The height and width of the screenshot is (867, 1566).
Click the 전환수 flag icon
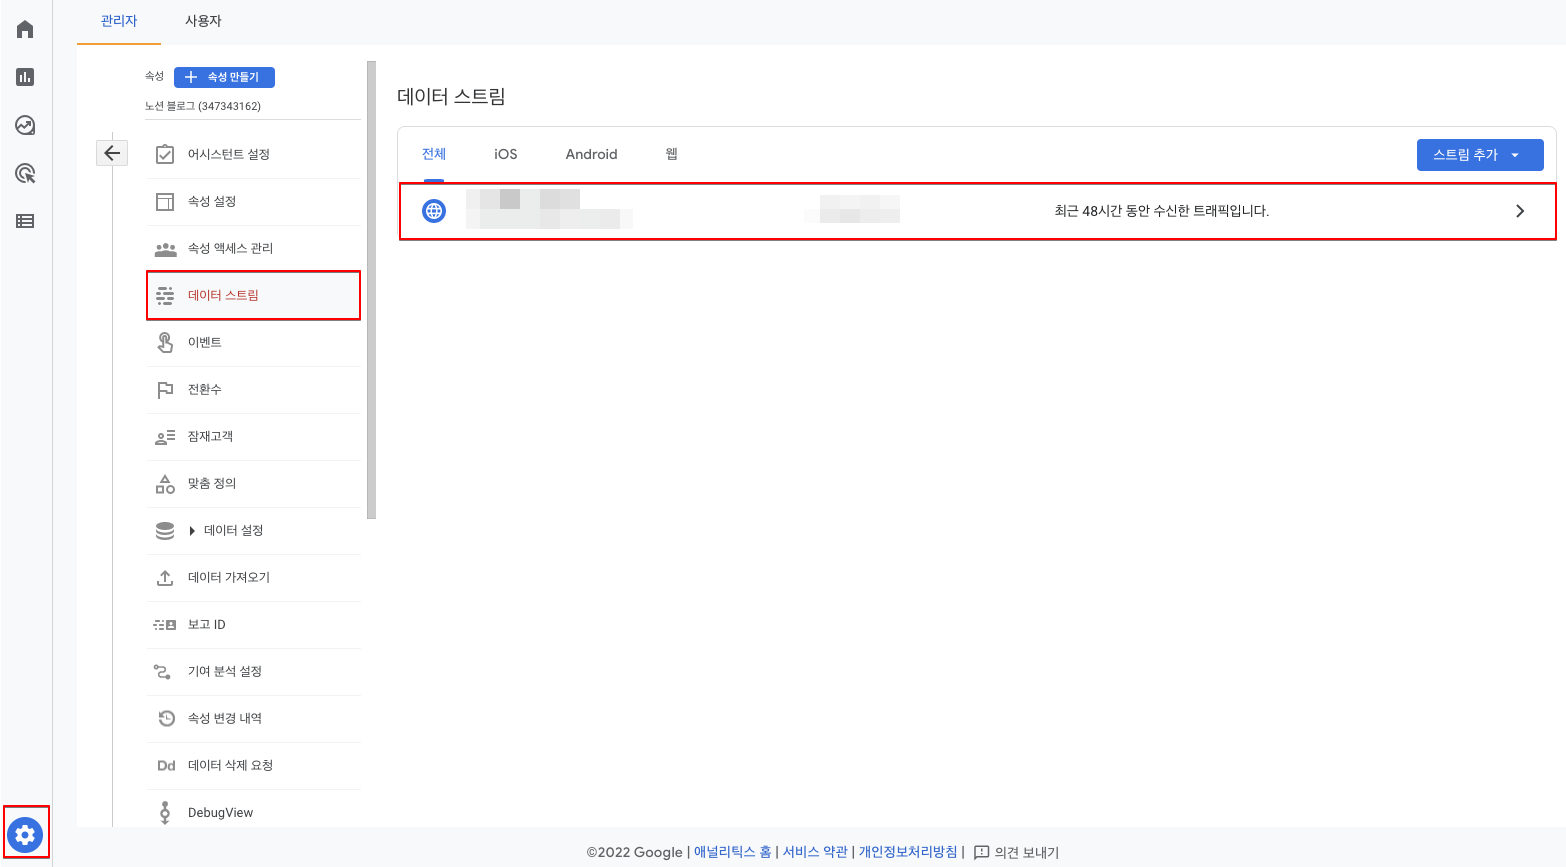(x=165, y=389)
